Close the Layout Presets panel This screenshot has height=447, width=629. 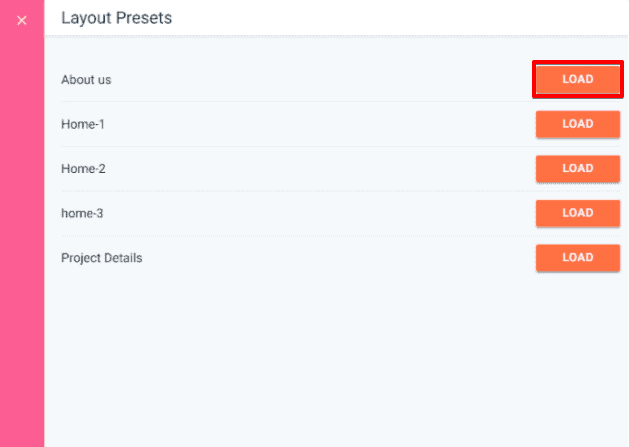click(22, 20)
